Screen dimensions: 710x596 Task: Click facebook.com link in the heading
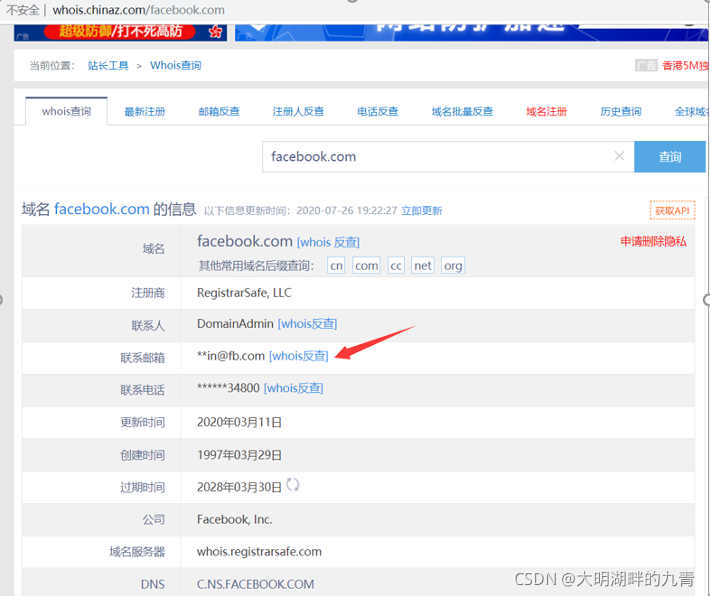tap(102, 209)
